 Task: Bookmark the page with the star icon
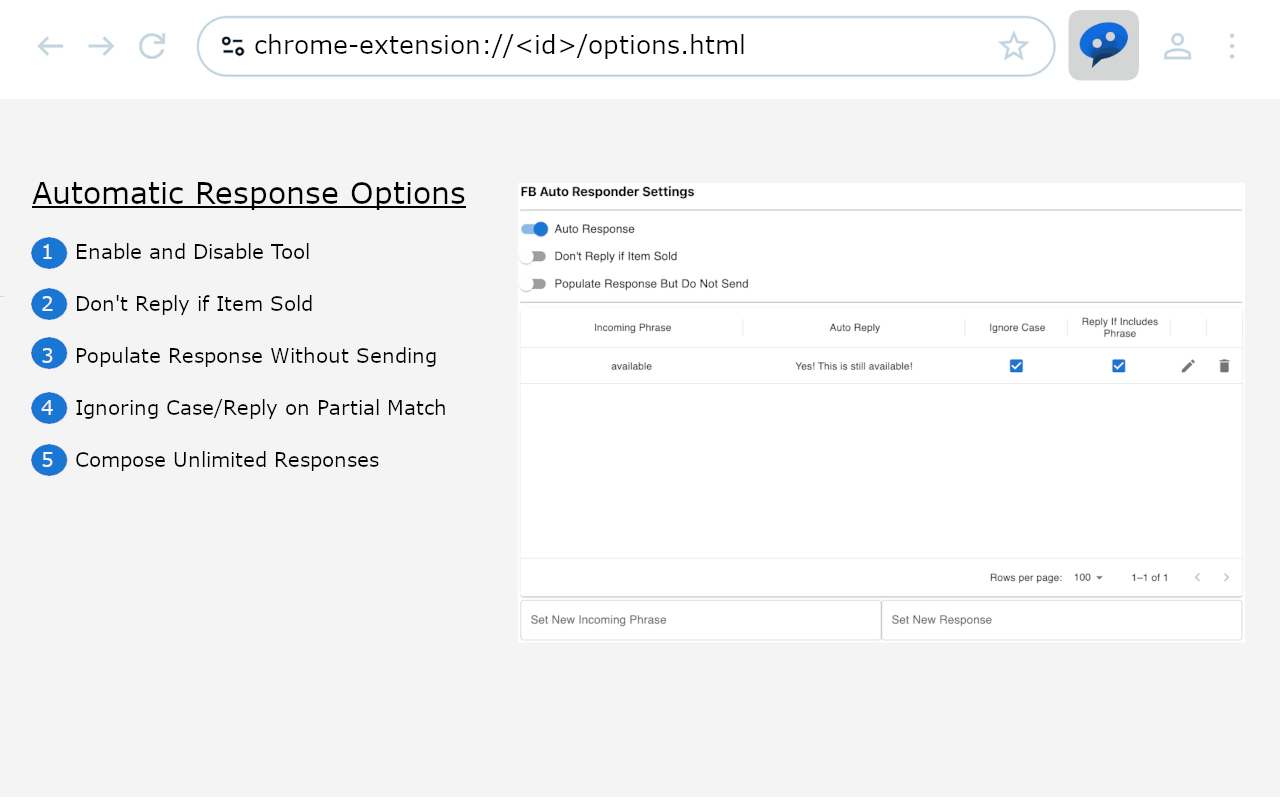[1014, 45]
